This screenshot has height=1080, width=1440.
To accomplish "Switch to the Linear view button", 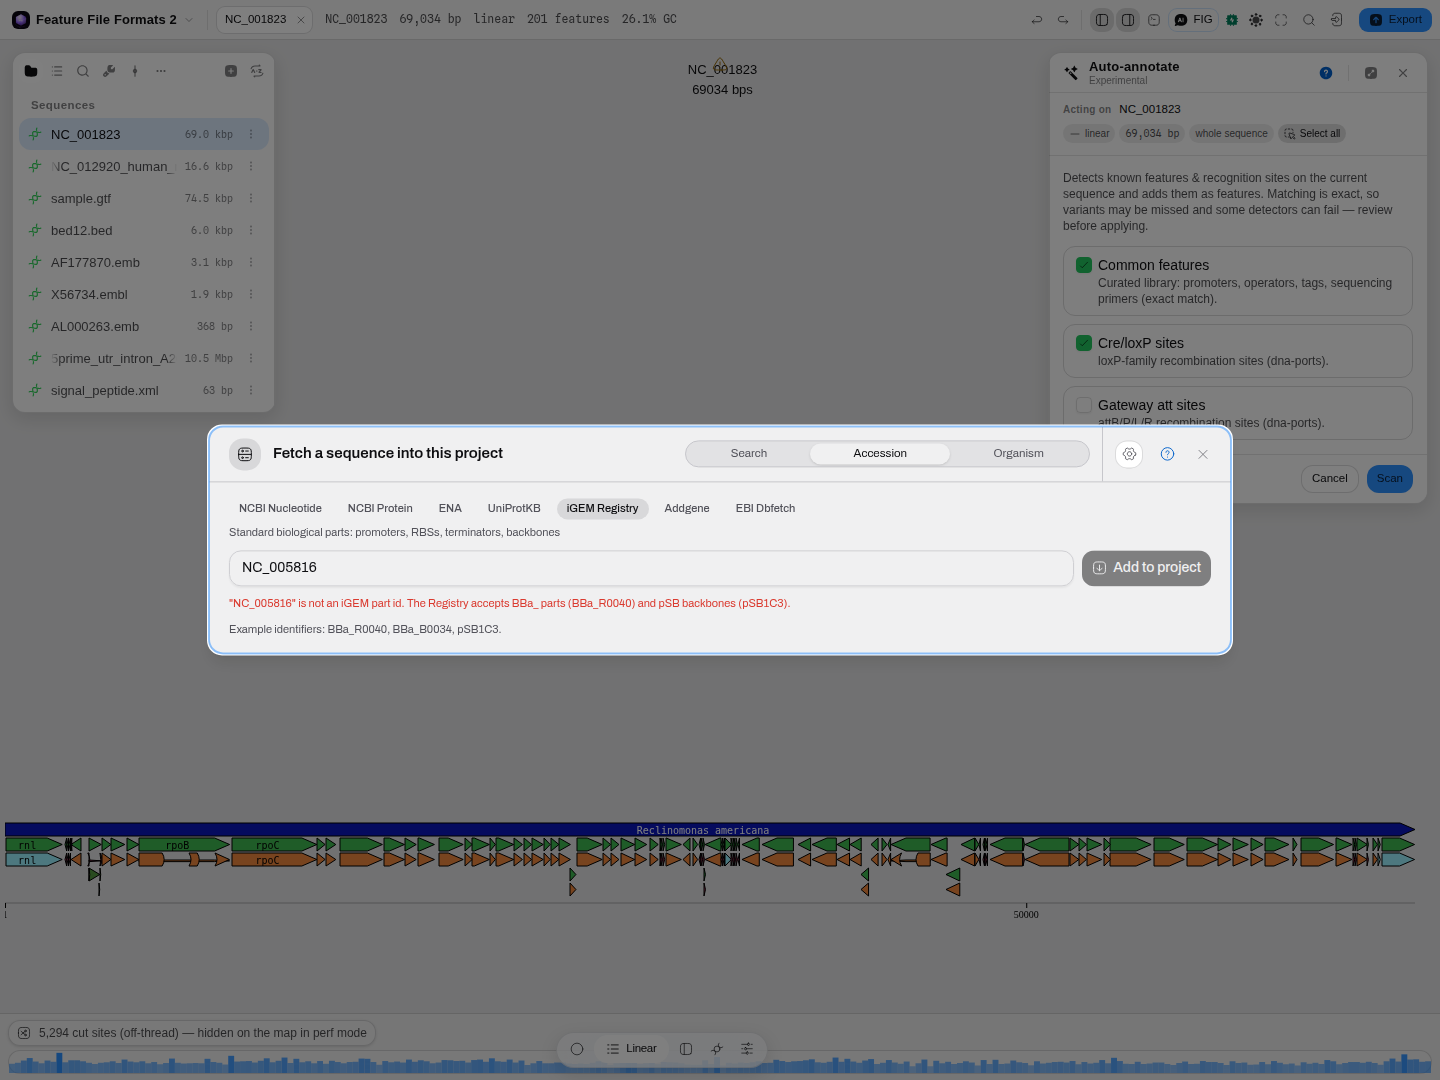I will coord(632,1049).
